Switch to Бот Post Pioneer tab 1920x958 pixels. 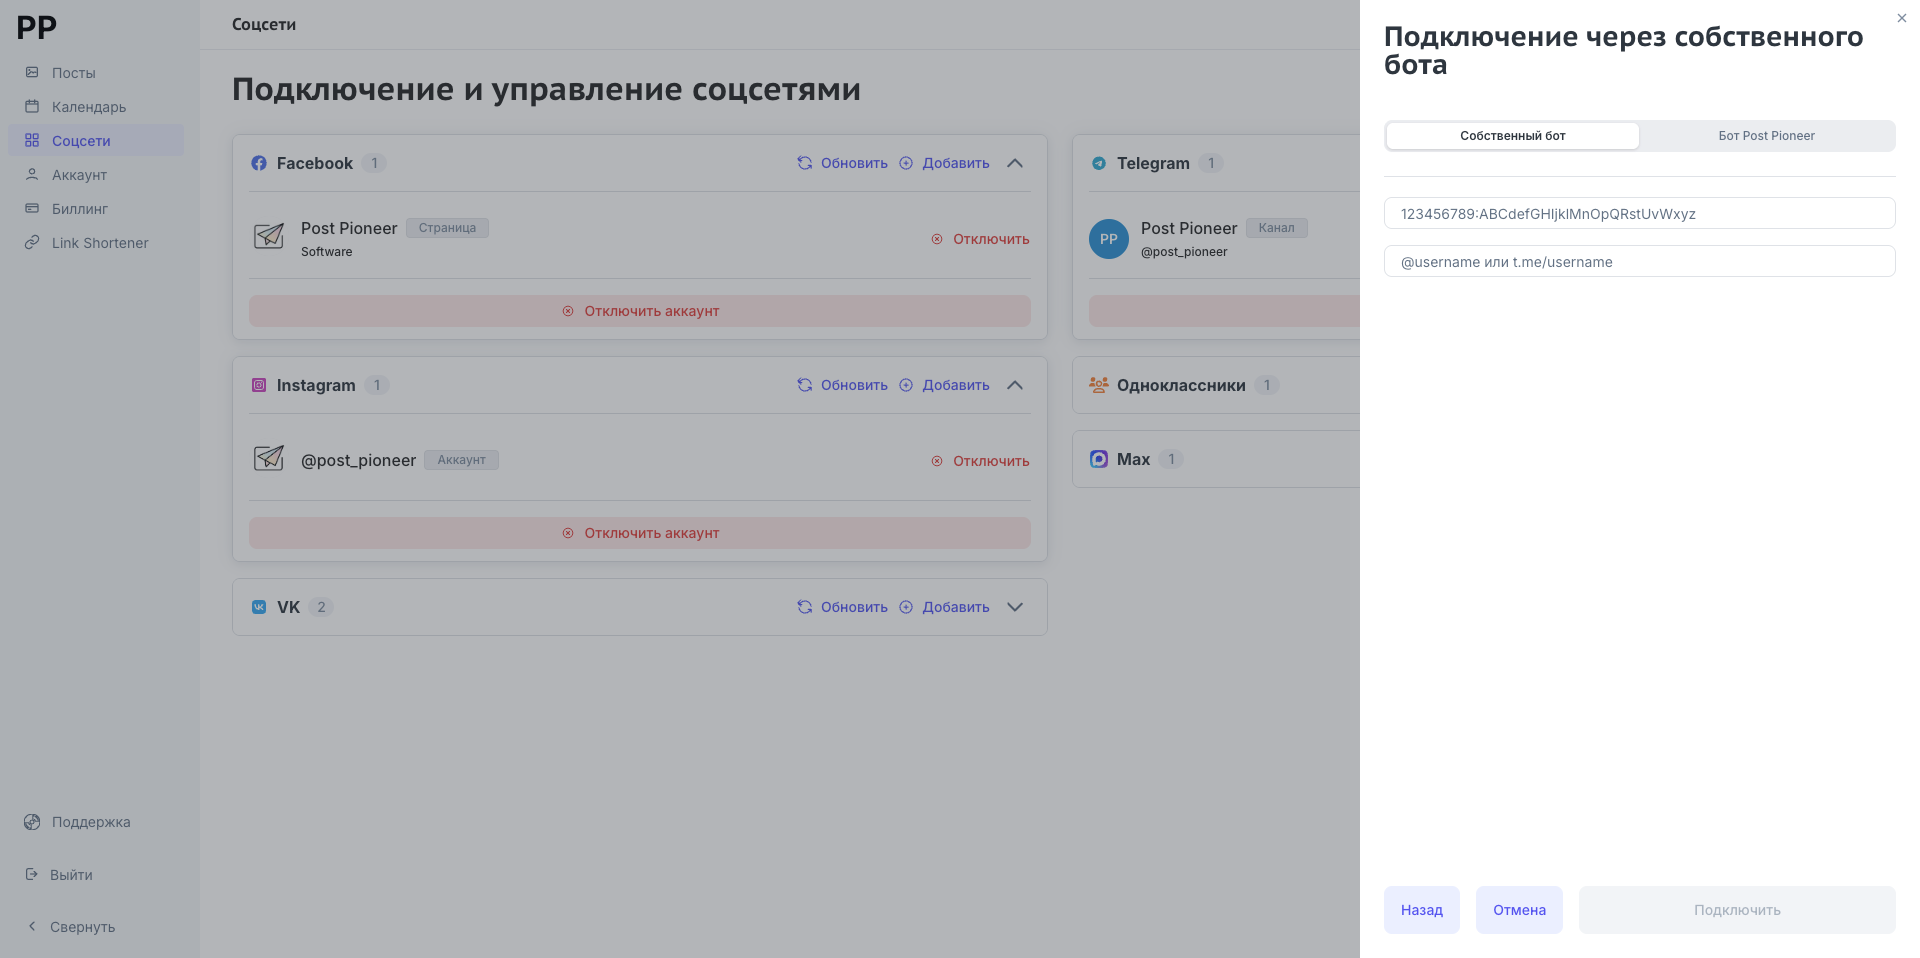[1766, 136]
